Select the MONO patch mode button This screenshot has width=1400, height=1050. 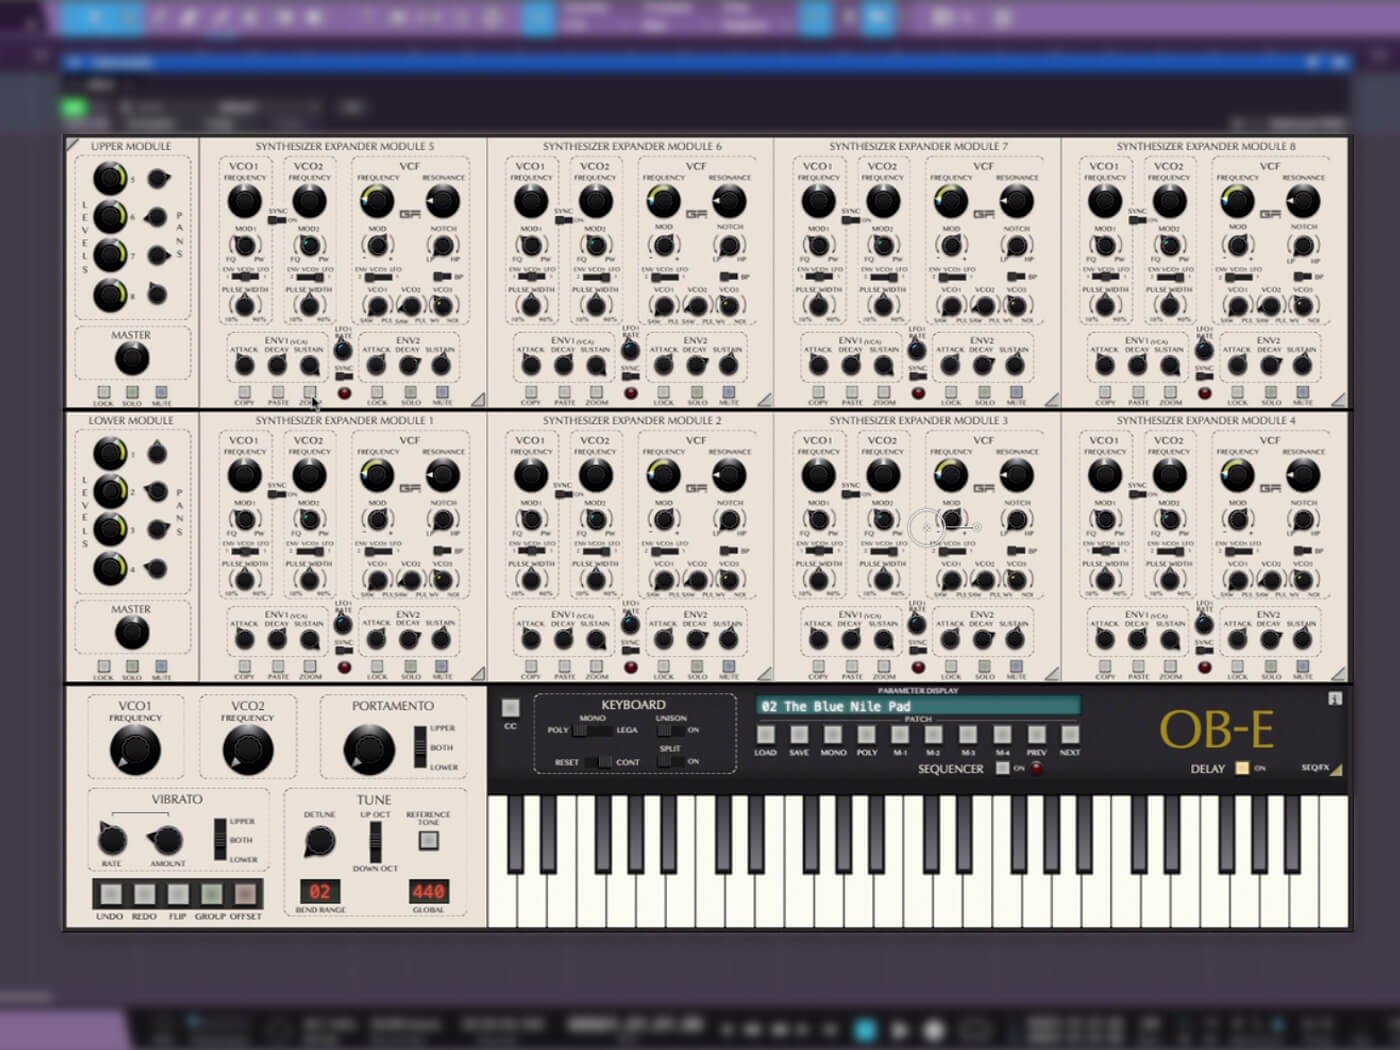pos(833,735)
